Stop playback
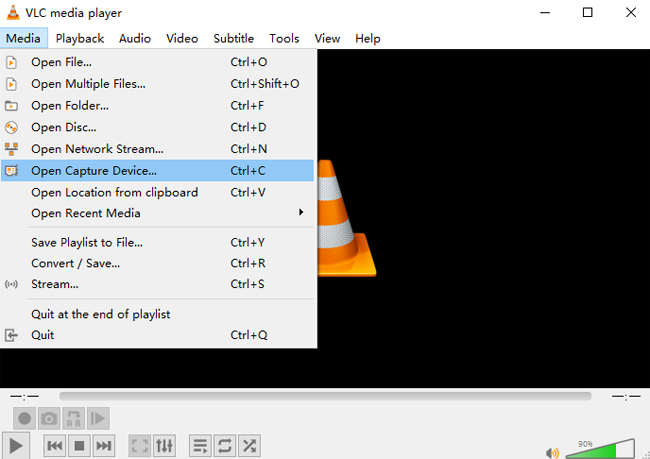Image resolution: width=650 pixels, height=459 pixels. click(x=79, y=446)
